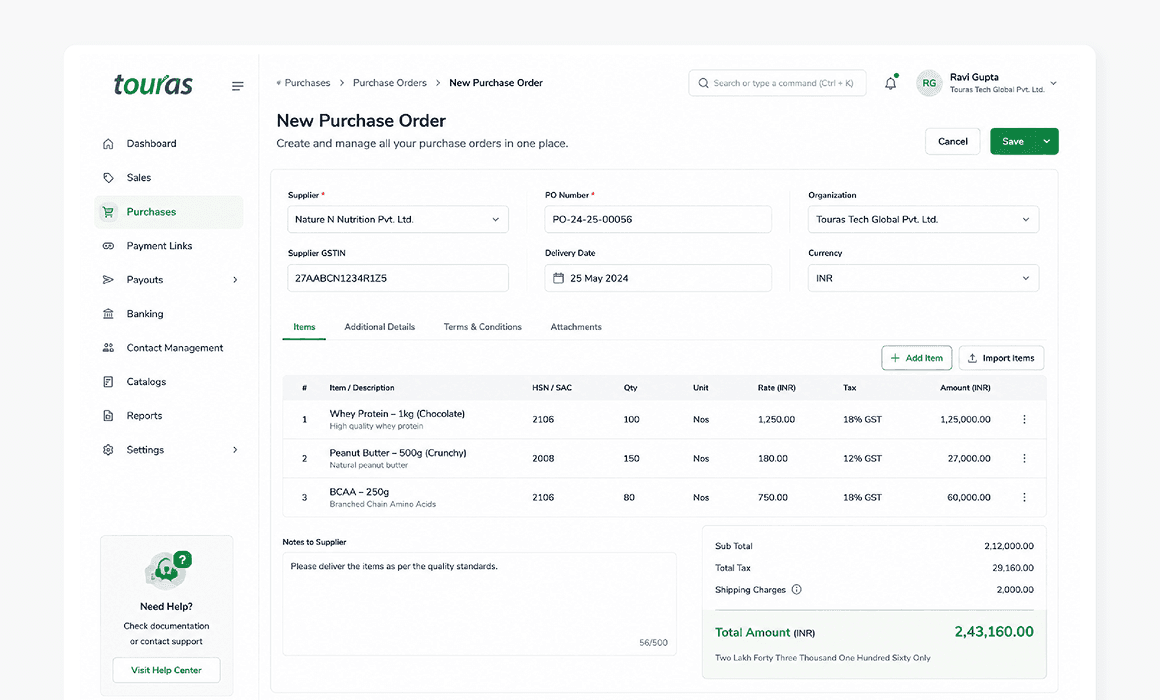Click the Dashboard home icon

click(x=108, y=144)
